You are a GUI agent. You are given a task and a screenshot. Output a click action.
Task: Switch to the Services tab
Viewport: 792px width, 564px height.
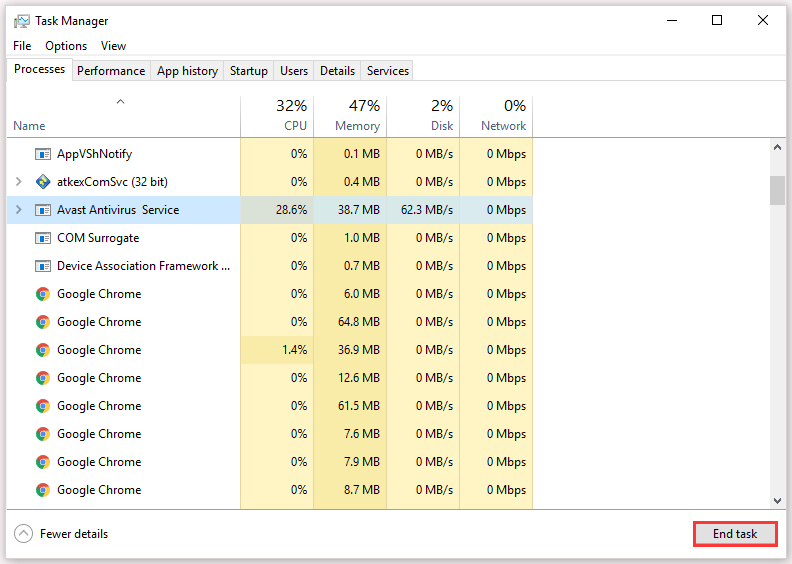click(x=388, y=71)
